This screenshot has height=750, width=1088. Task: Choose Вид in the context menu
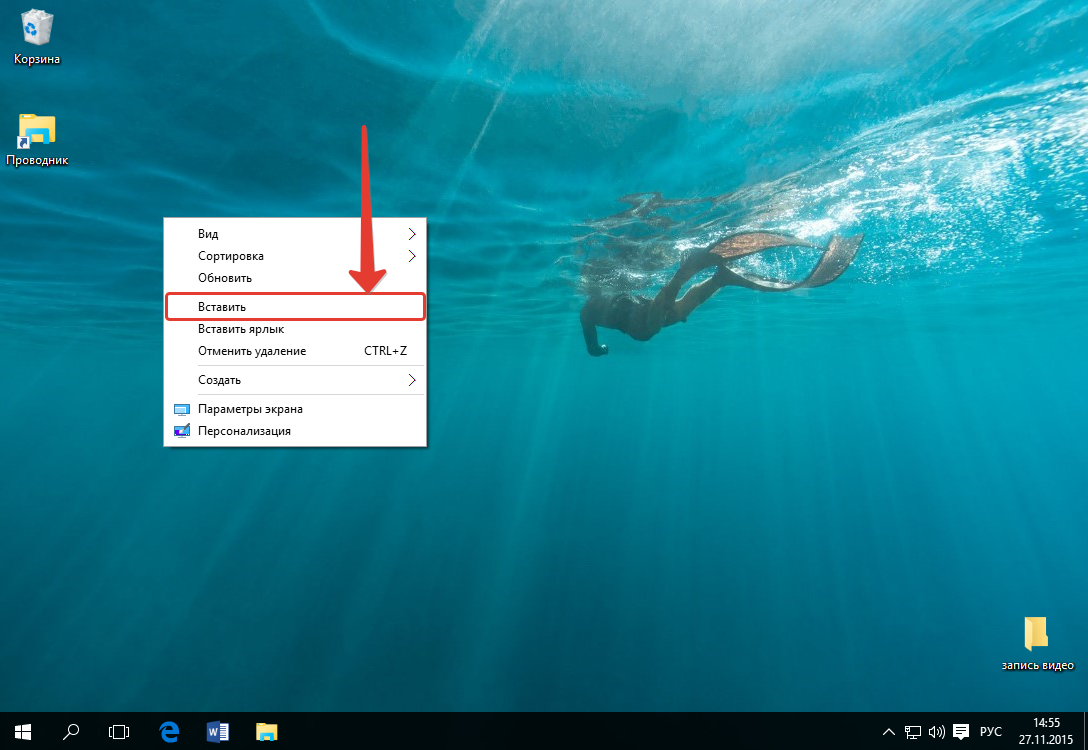295,234
